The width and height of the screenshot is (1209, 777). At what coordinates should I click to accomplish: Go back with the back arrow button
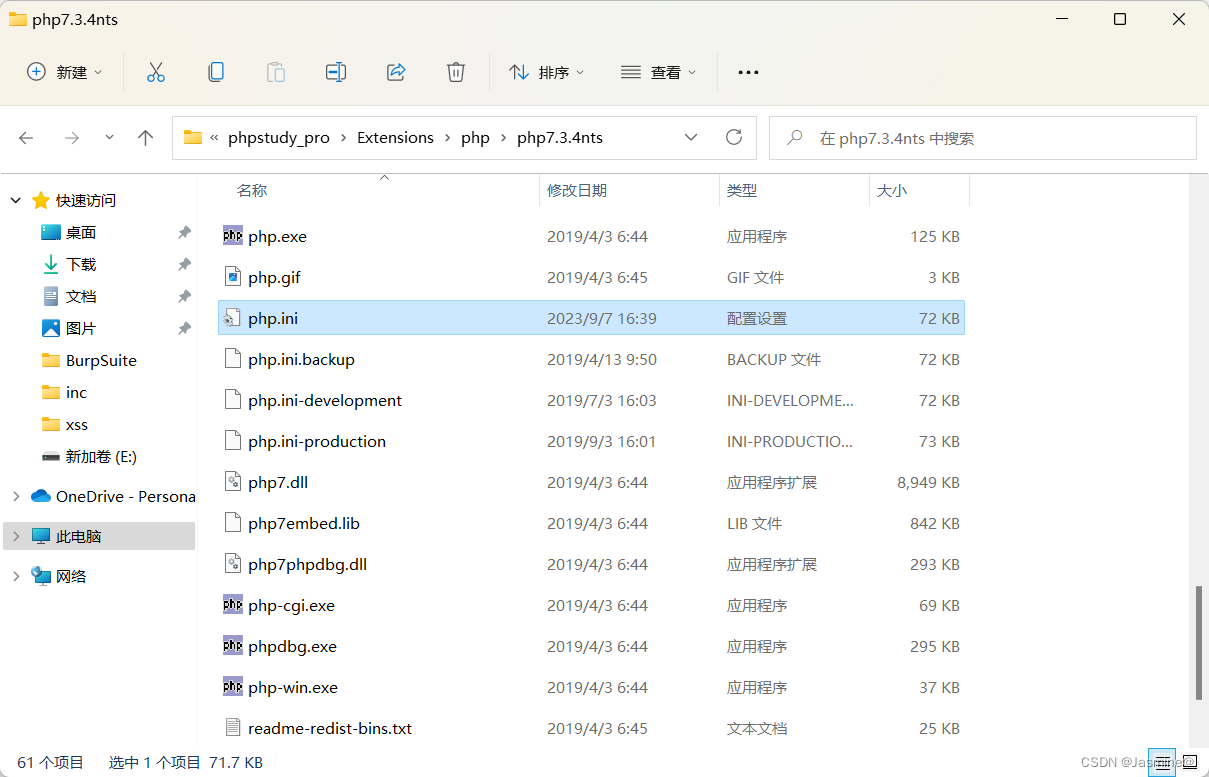26,137
